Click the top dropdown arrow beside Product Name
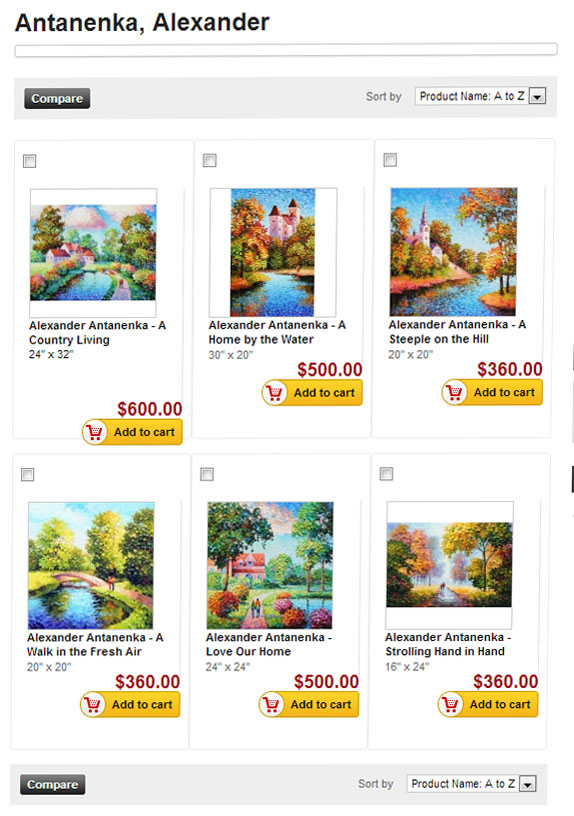Image resolution: width=574 pixels, height=816 pixels. coord(538,96)
